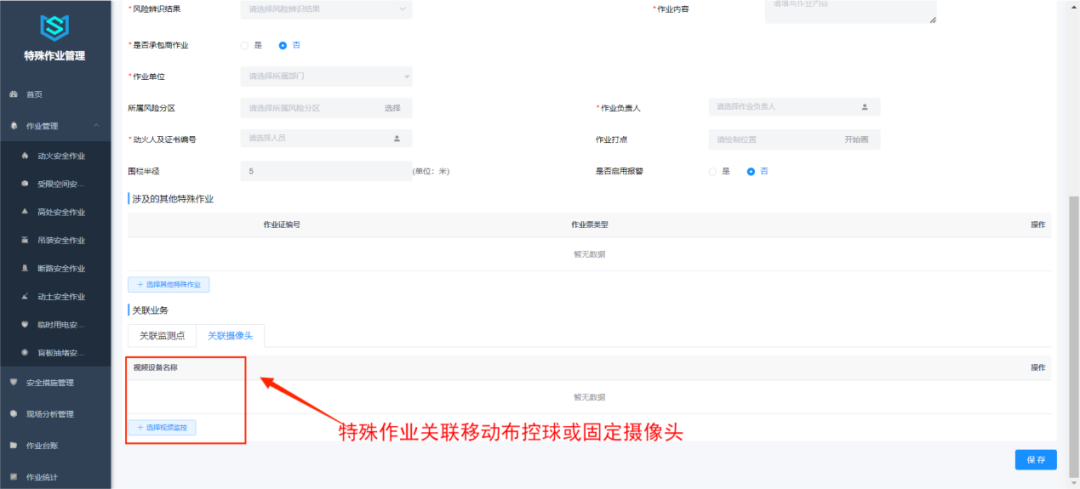Viewport: 1080px width, 489px height.
Task: Click the 首页 home icon in sidebar
Action: [x=13, y=94]
